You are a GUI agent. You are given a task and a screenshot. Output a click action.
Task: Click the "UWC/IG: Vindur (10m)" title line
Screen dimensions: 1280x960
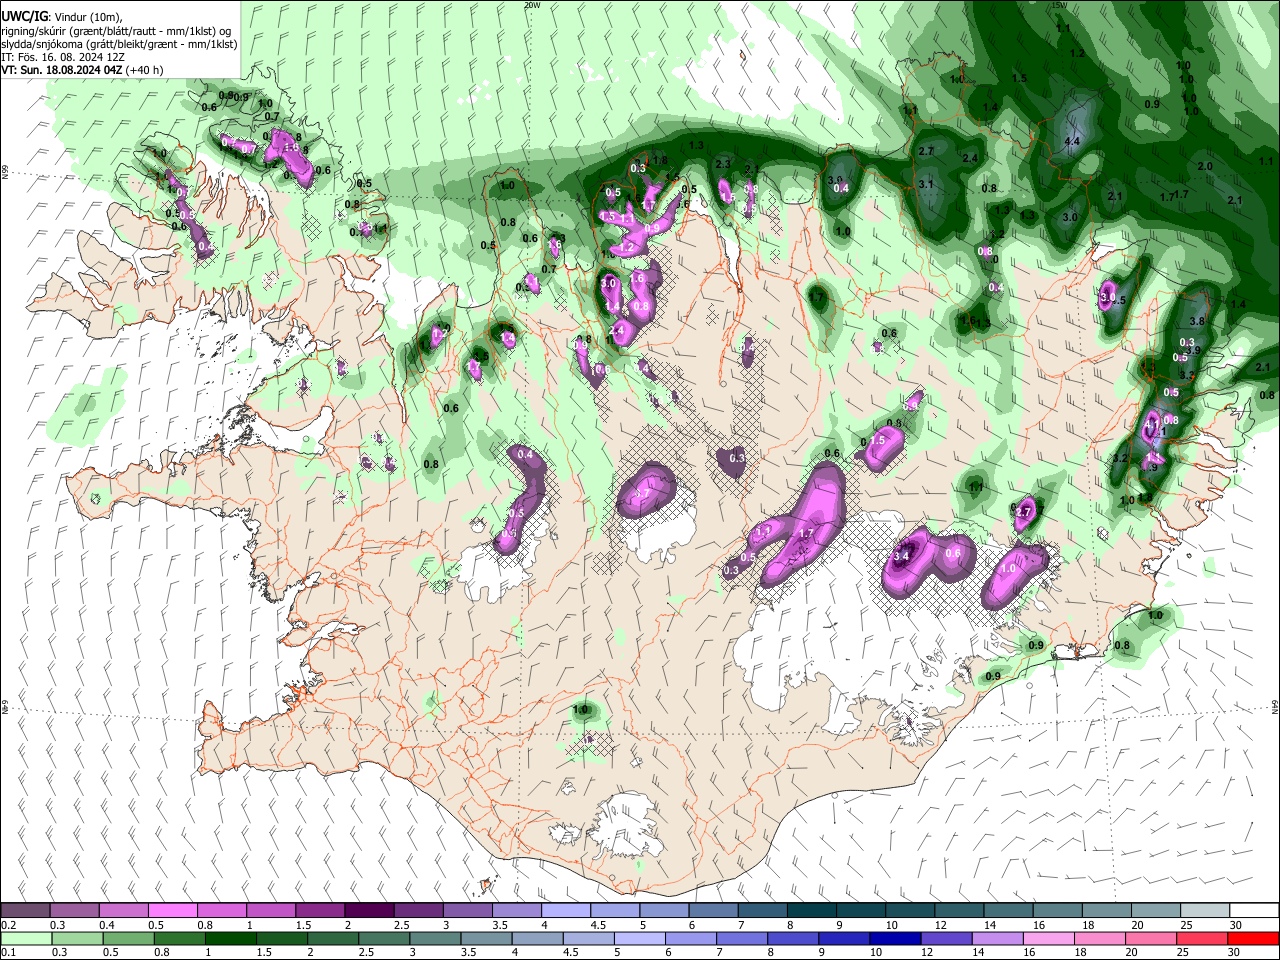(62, 18)
